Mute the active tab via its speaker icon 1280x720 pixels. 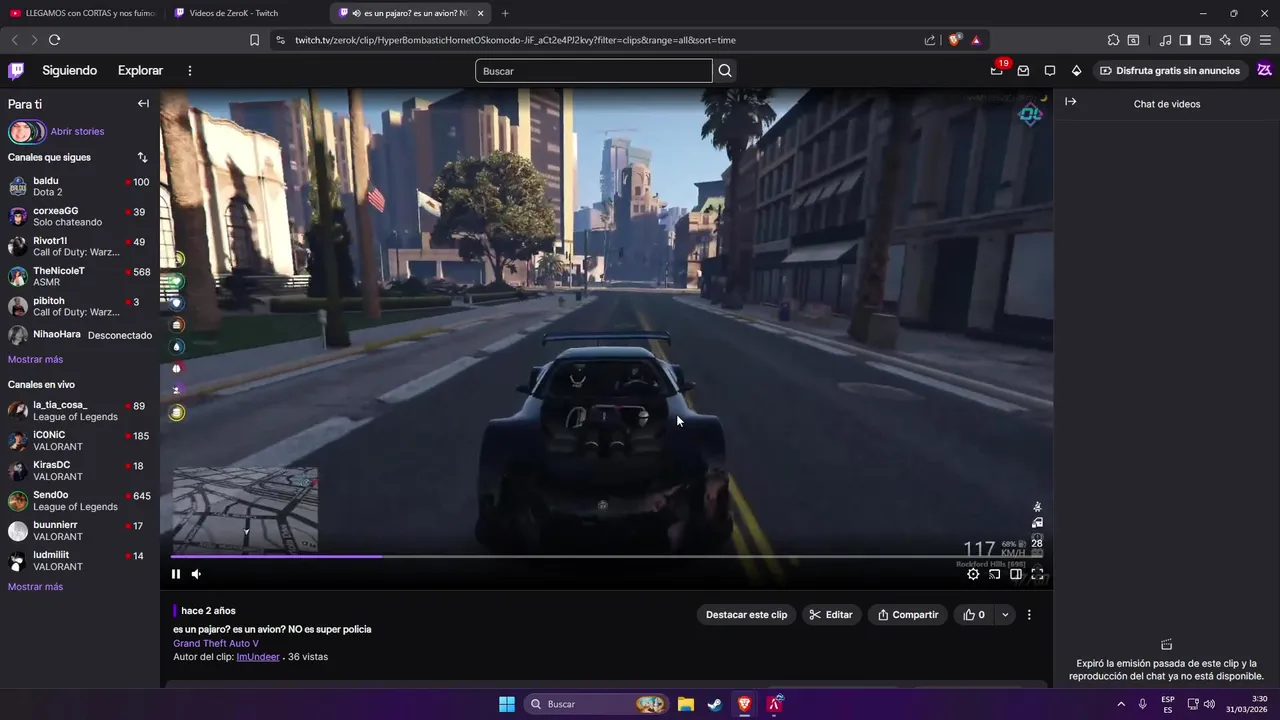pyautogui.click(x=357, y=13)
